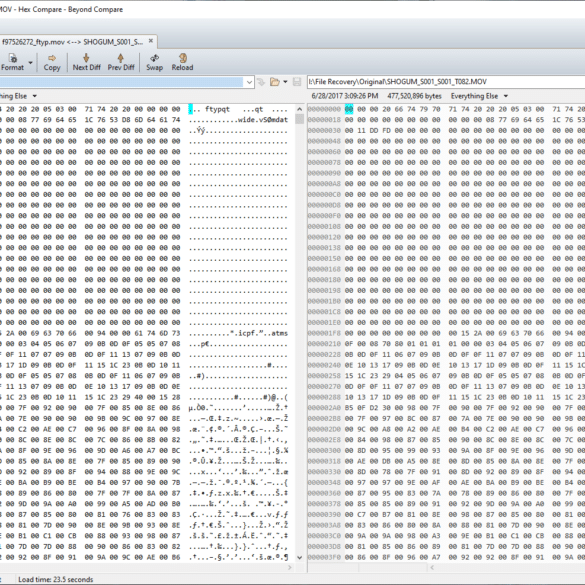Viewport: 585px width, 585px height.
Task: Go to the Prev Diff
Action: [x=121, y=62]
